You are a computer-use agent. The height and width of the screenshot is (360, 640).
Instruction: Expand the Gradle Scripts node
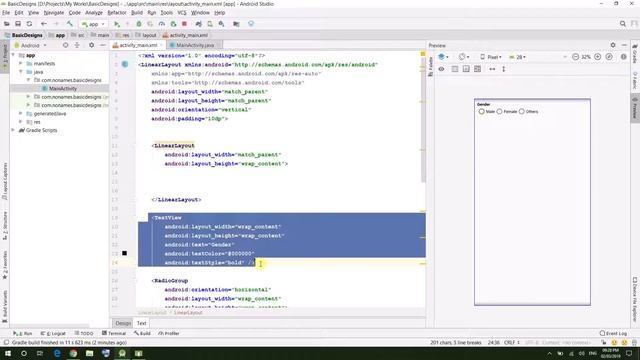pos(13,130)
